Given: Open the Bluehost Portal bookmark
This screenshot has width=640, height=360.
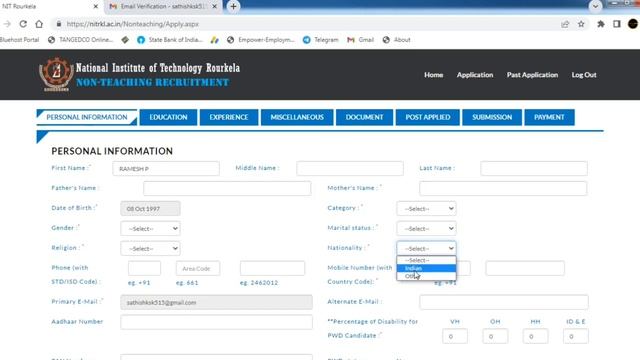Looking at the screenshot, I should (20, 40).
